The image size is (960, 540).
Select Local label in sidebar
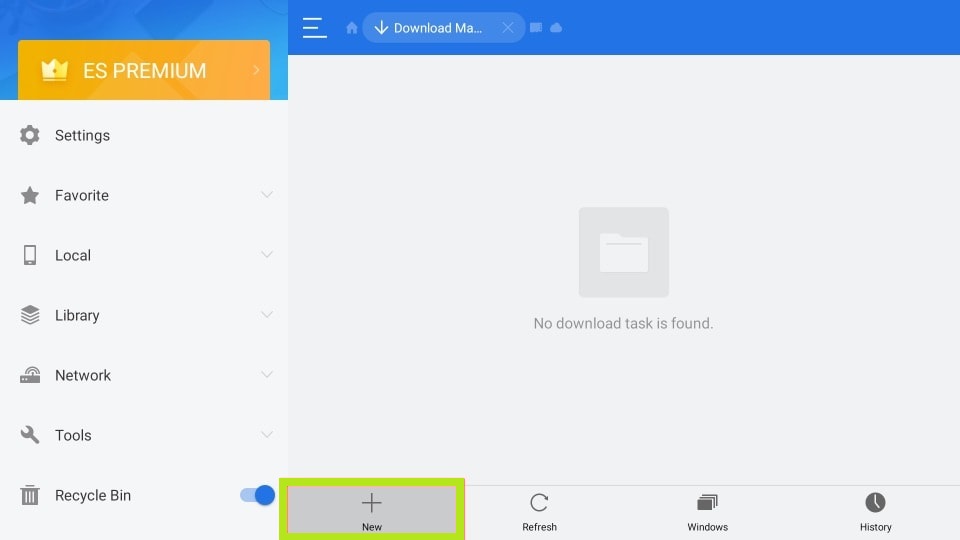[x=73, y=255]
